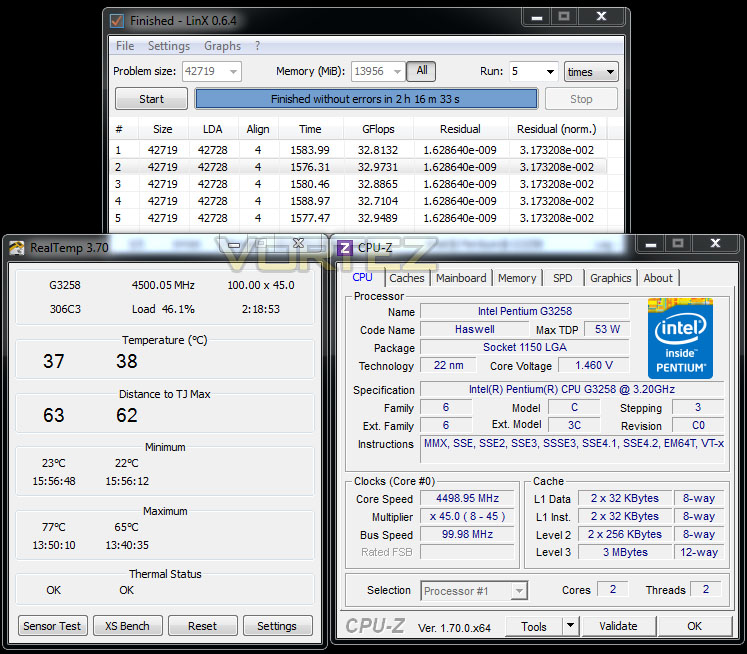The height and width of the screenshot is (654, 747).
Task: Click the Validate button
Action: point(618,626)
